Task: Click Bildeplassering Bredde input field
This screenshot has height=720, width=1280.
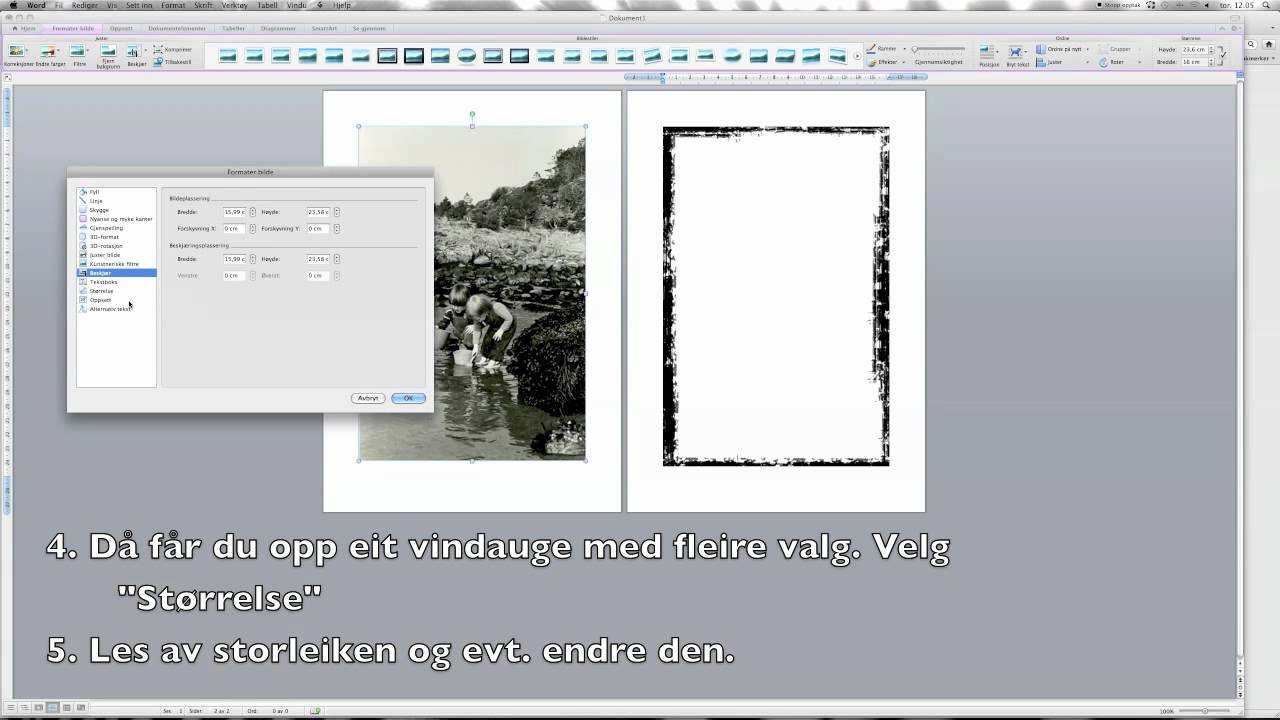Action: tap(234, 212)
